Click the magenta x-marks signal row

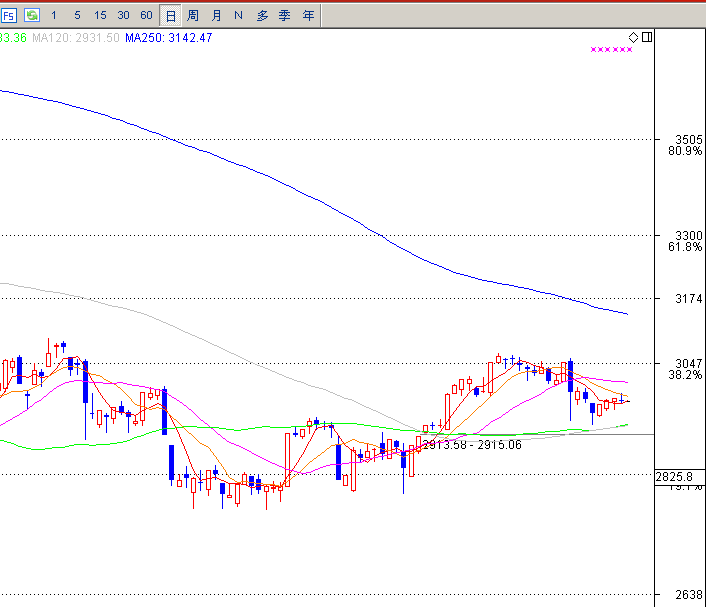point(611,50)
